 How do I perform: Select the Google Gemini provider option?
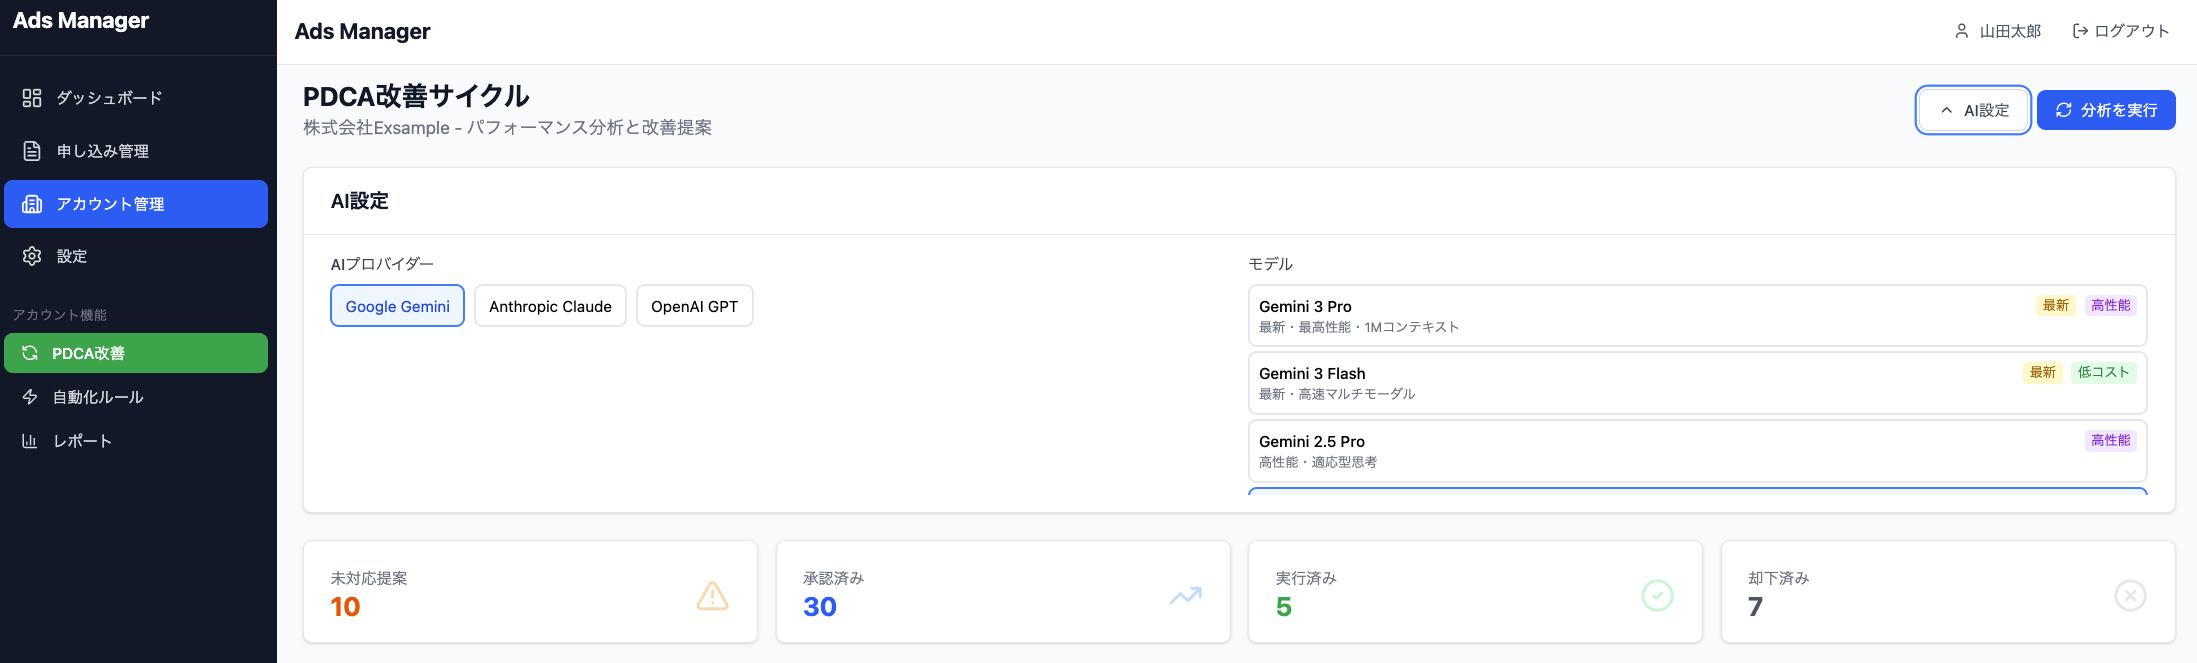coord(397,306)
